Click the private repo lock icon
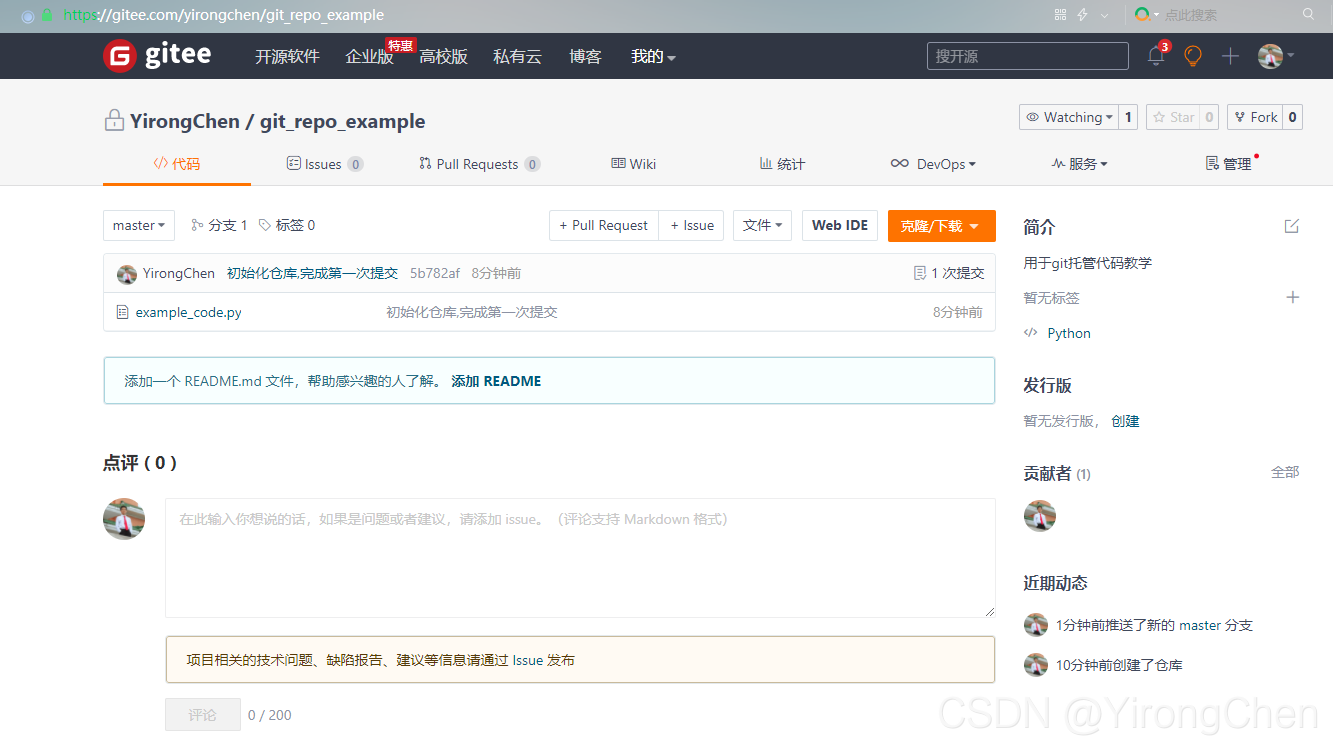This screenshot has height=745, width=1333. 114,121
